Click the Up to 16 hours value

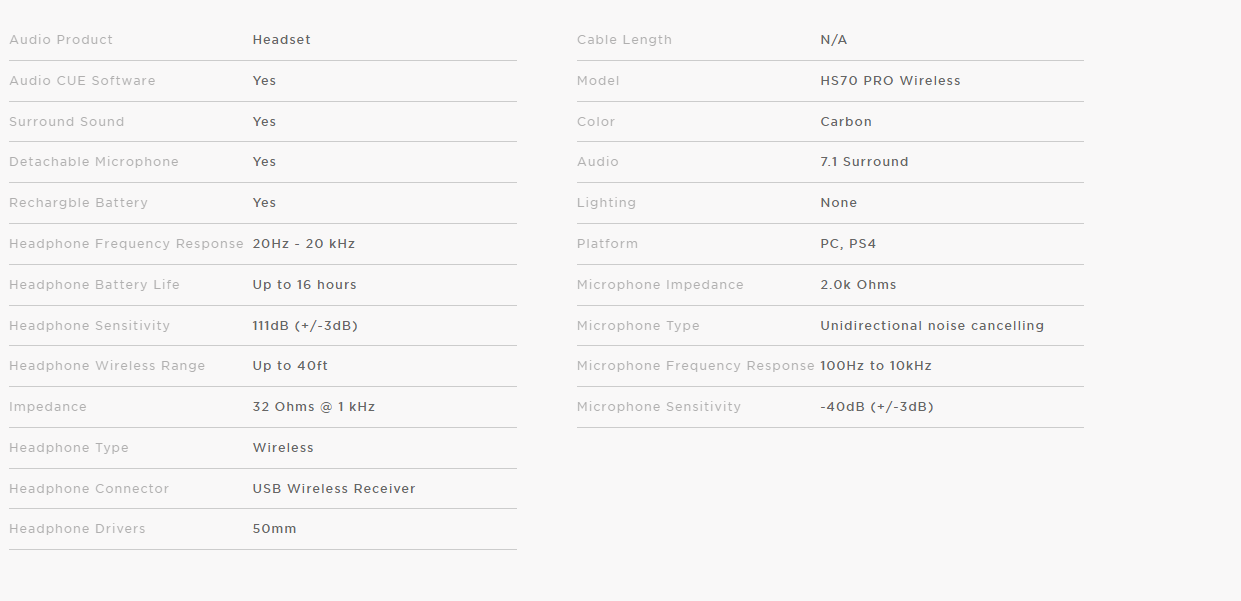pyautogui.click(x=304, y=285)
